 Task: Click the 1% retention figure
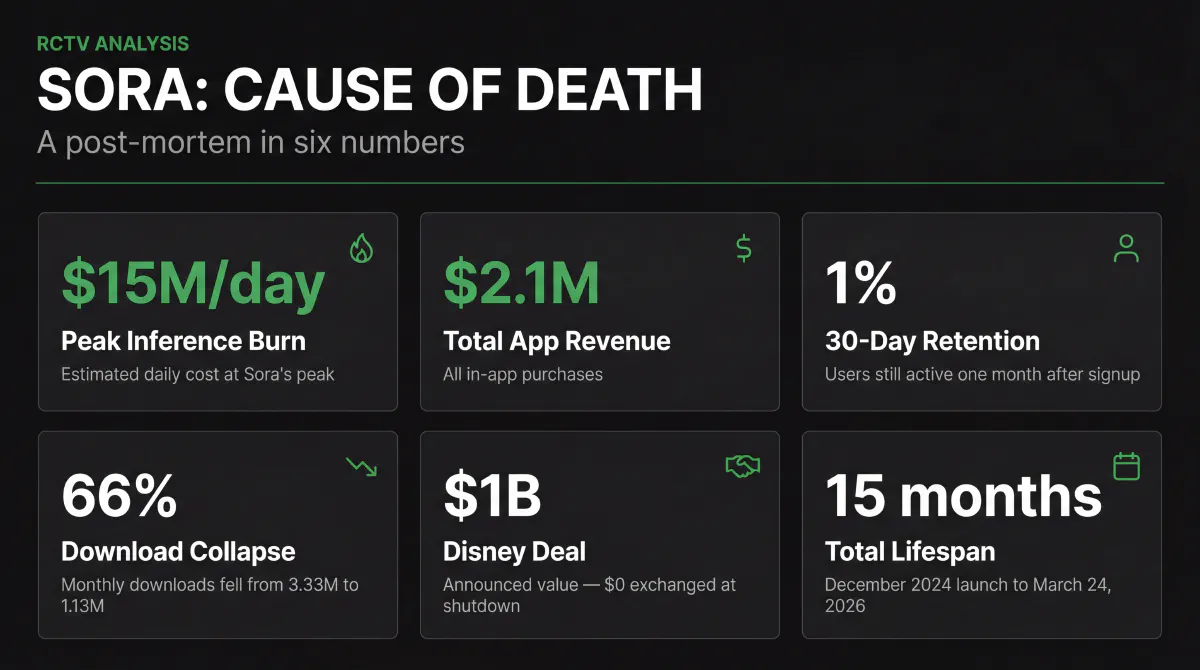point(861,284)
